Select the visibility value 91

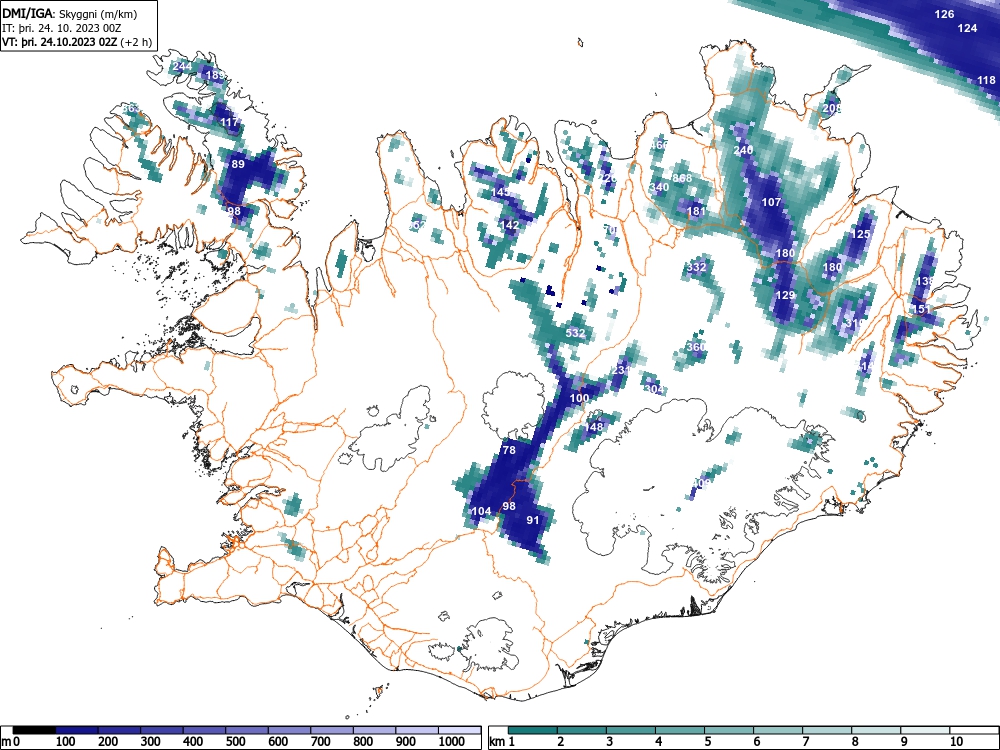click(533, 520)
